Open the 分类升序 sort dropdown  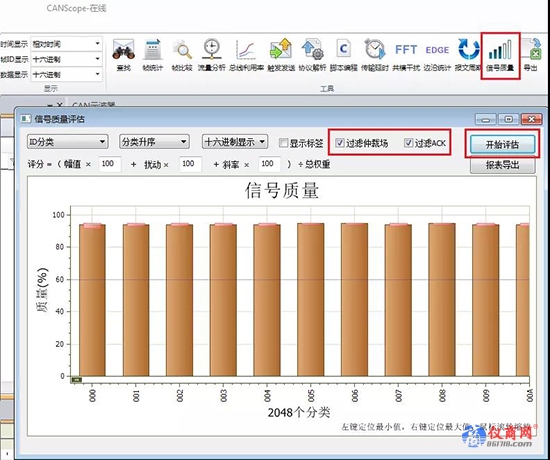click(x=154, y=142)
